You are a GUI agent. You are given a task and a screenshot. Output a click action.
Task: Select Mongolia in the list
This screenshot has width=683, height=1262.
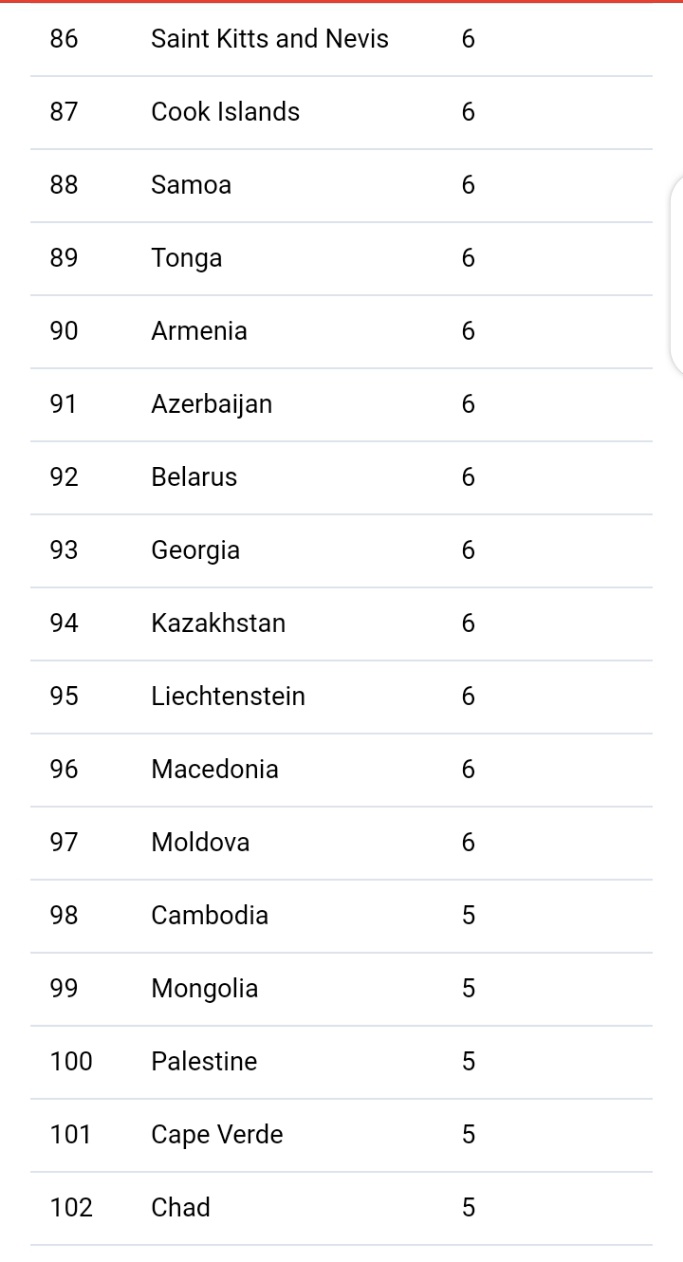[204, 988]
